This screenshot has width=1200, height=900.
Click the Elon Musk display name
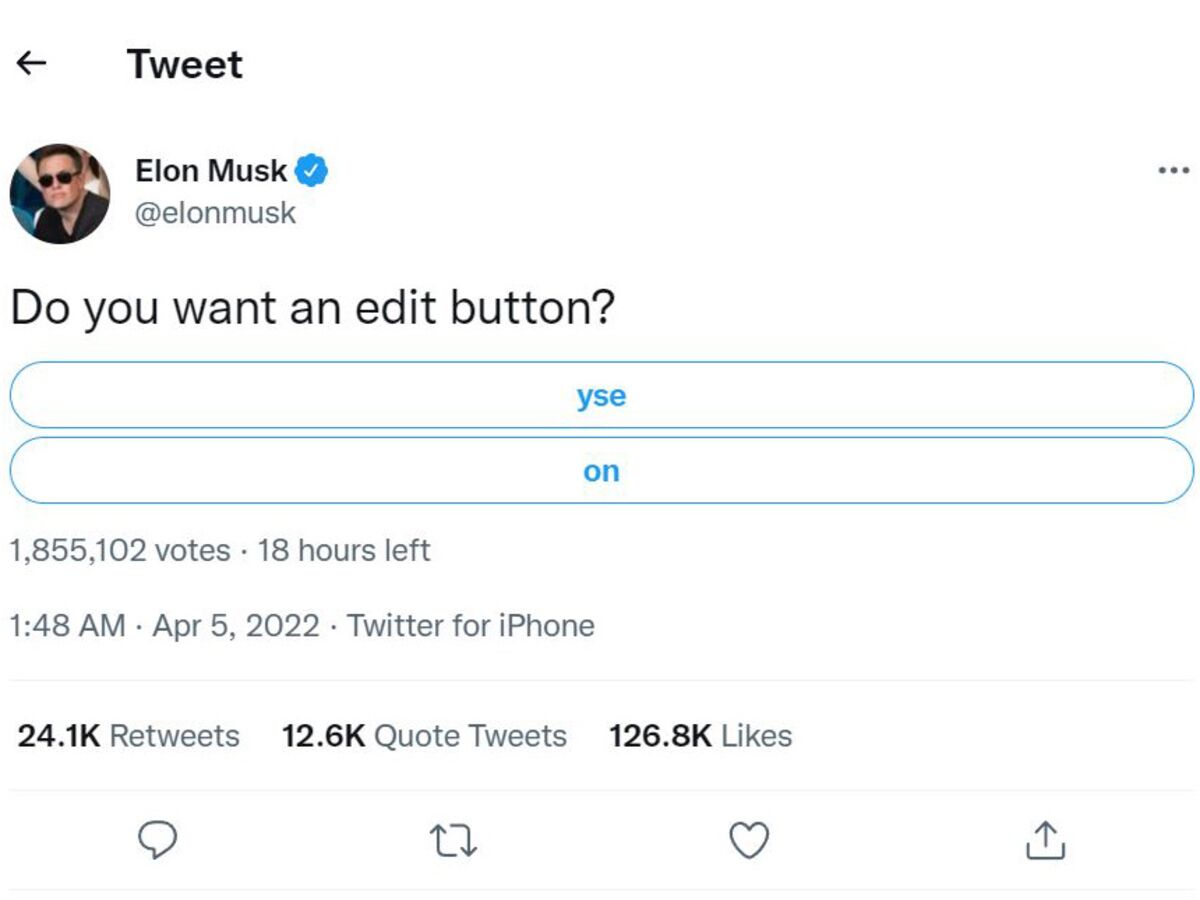click(x=211, y=171)
